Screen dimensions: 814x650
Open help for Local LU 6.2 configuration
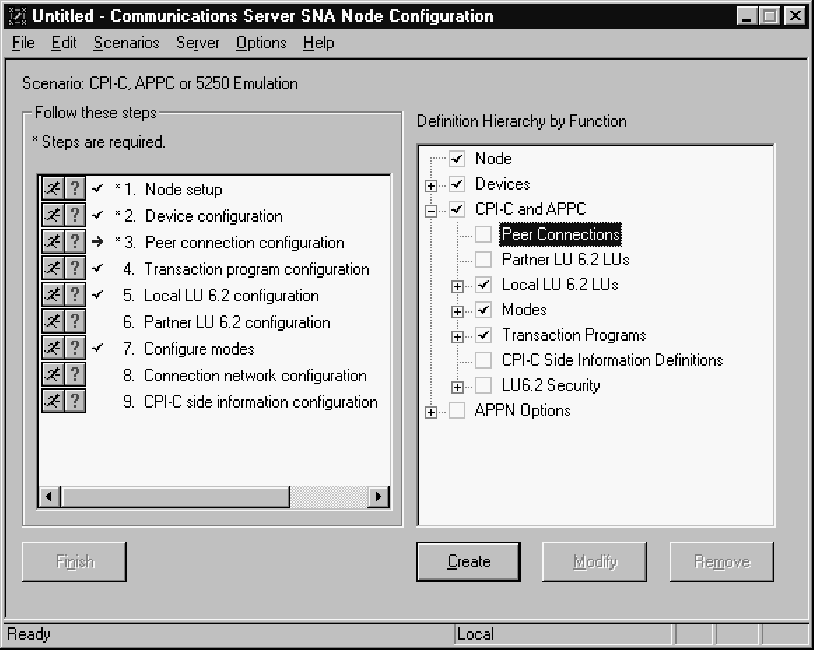pyautogui.click(x=75, y=294)
